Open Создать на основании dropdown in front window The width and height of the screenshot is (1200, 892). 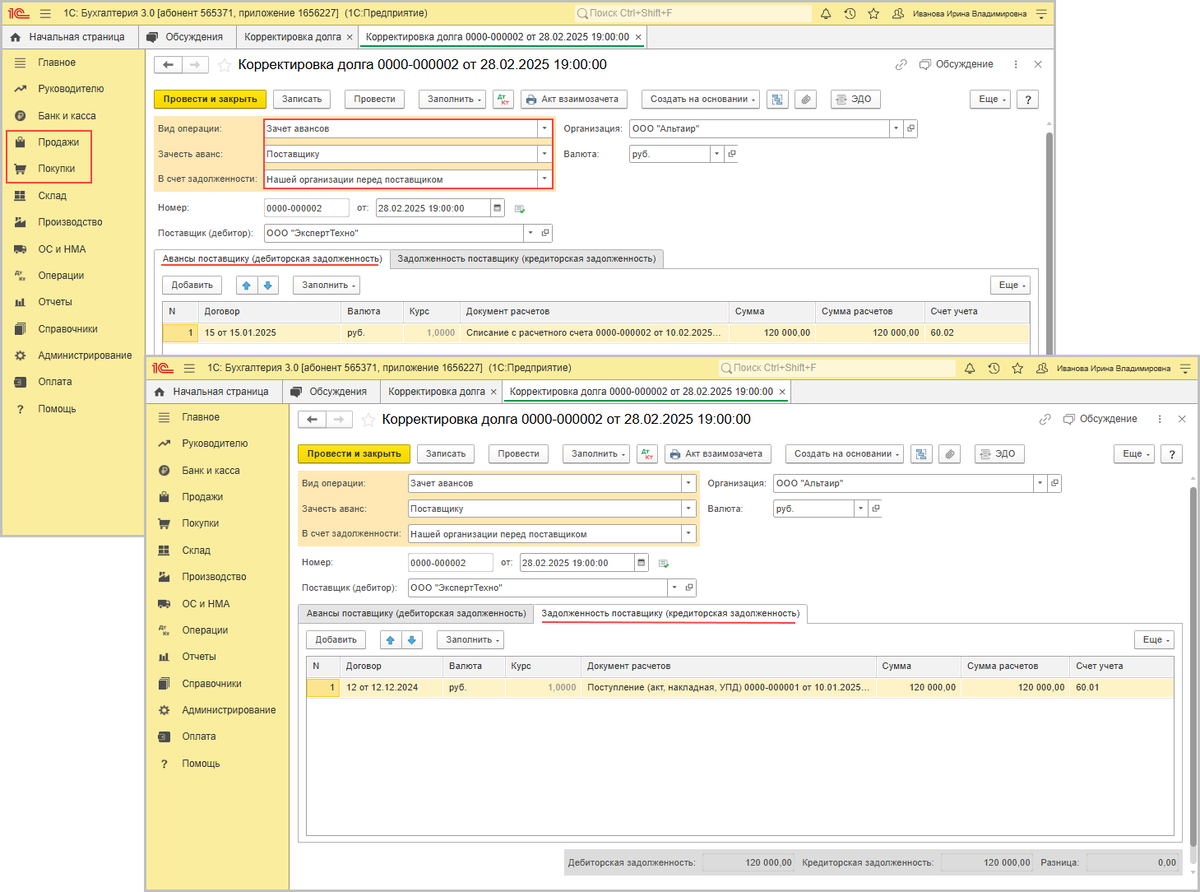pyautogui.click(x=845, y=453)
